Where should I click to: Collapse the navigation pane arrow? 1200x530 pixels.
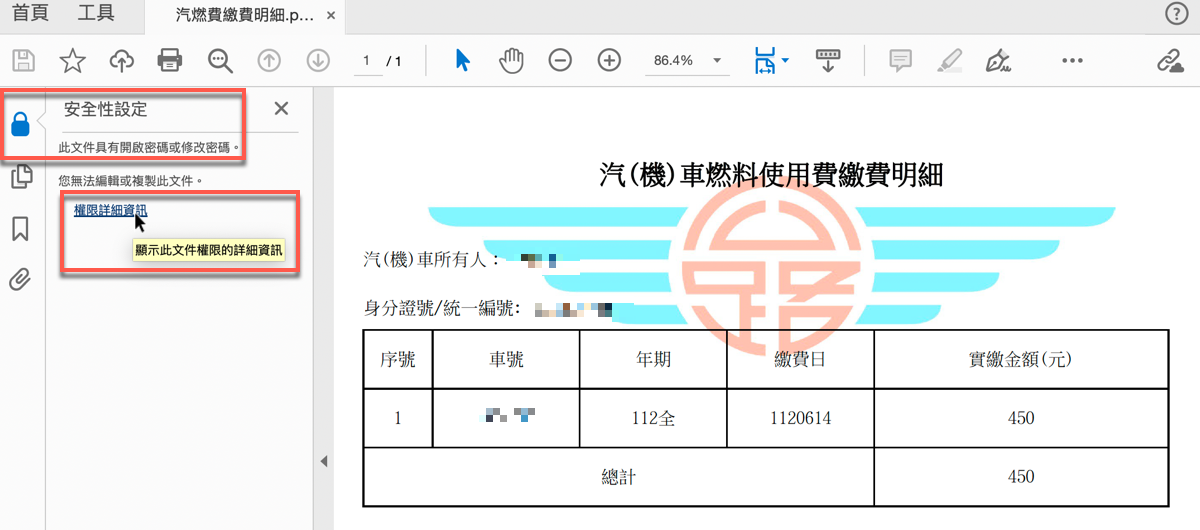point(323,461)
